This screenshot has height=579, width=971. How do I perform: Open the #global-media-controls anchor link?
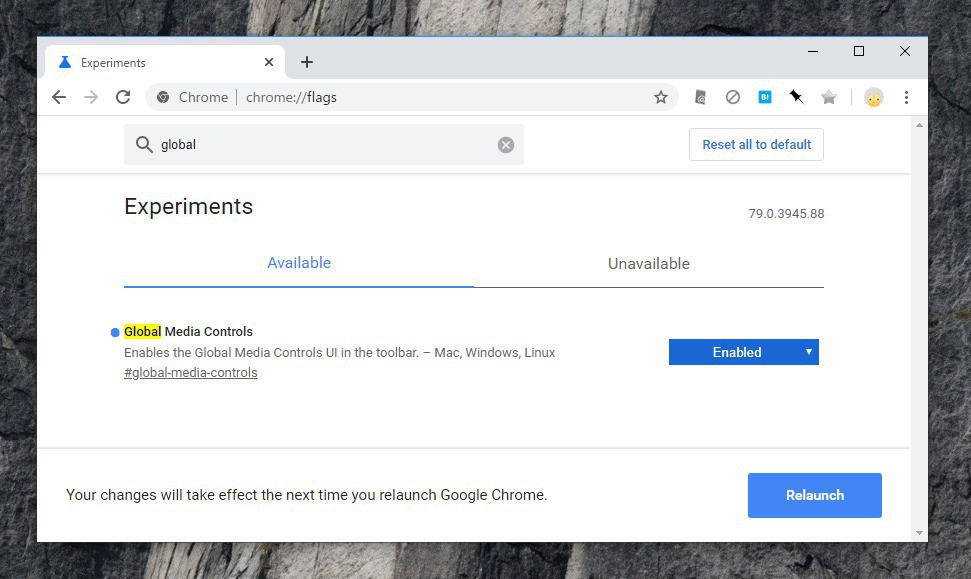(191, 373)
